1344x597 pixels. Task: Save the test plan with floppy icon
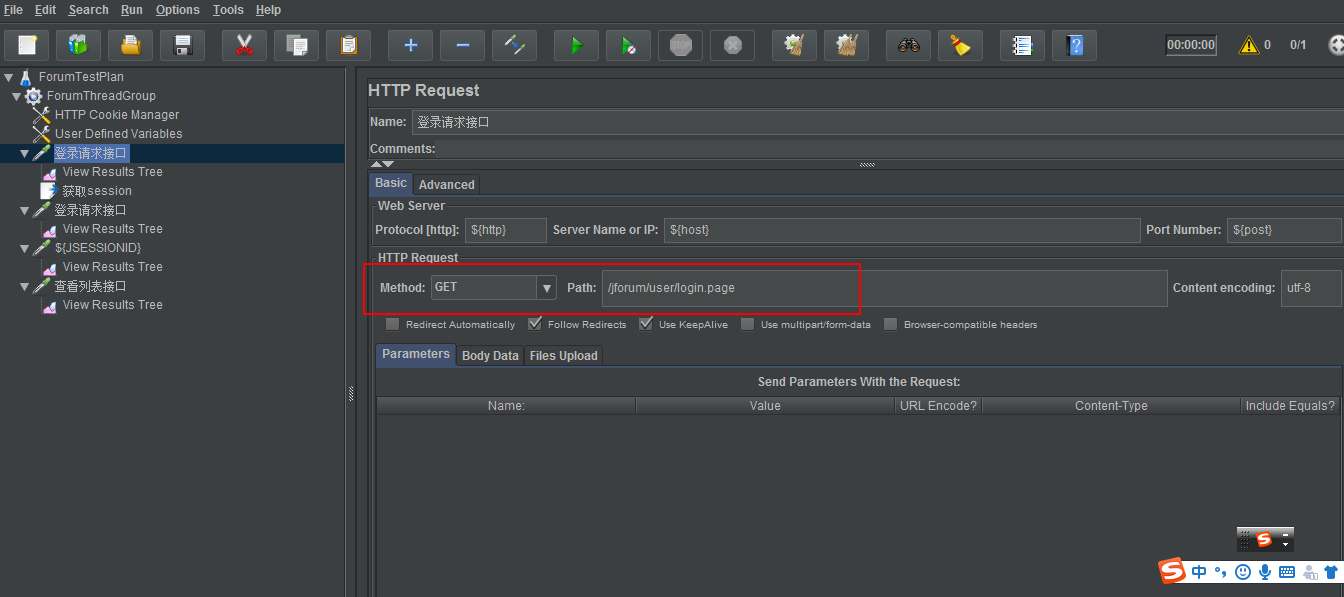[x=182, y=45]
